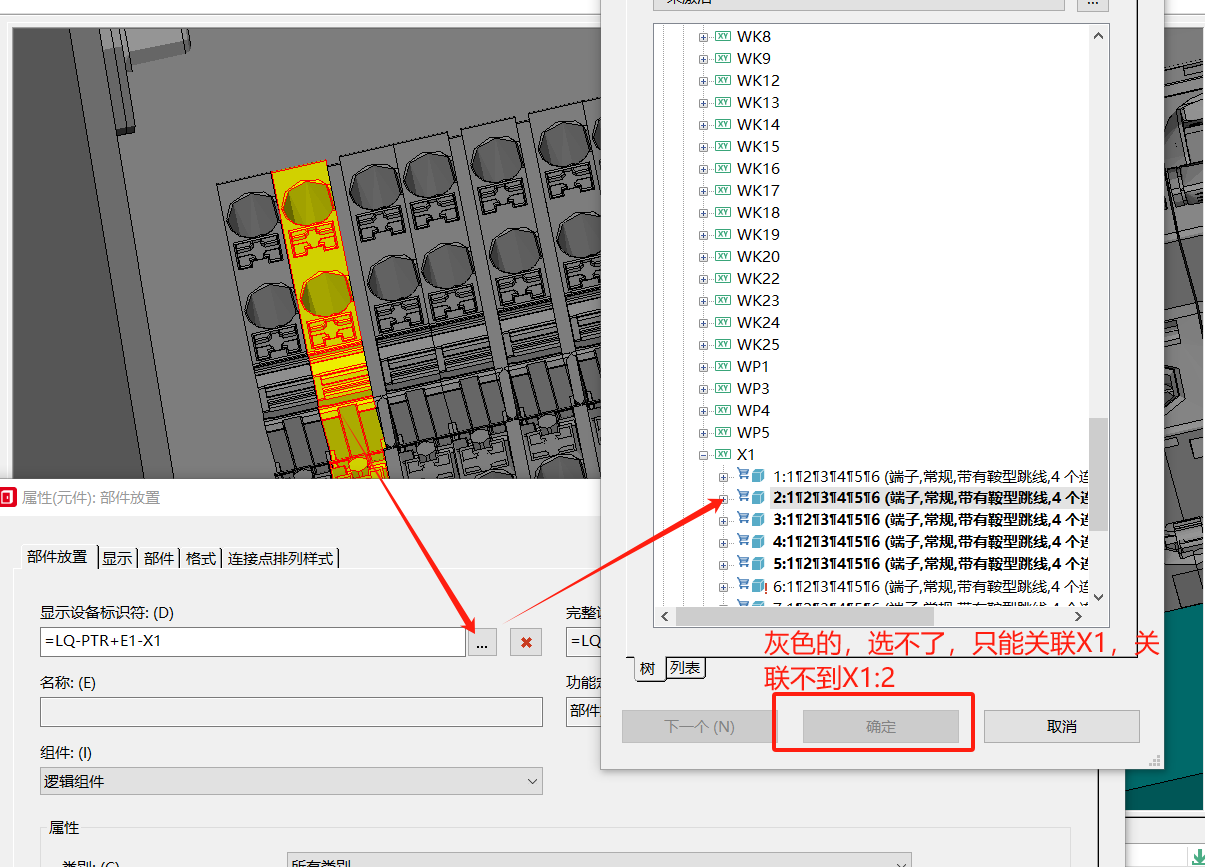This screenshot has height=867, width=1205.
Task: Click the red X delete button
Action: pyautogui.click(x=526, y=643)
